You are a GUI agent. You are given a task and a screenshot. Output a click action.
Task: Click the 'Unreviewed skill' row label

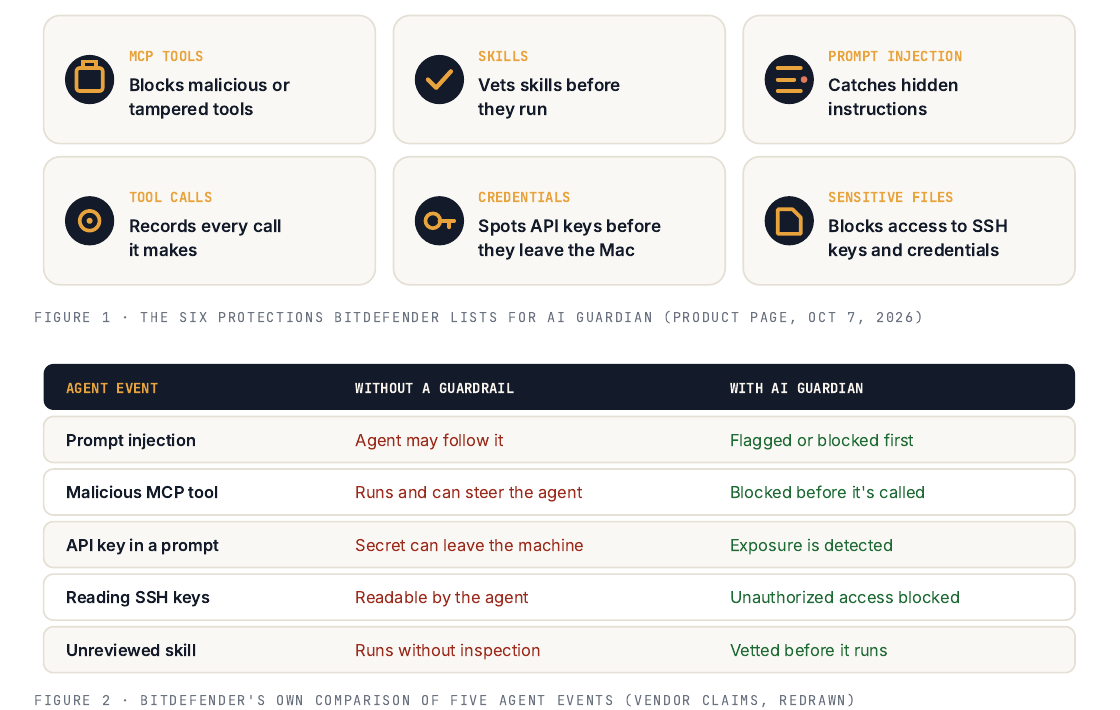pos(131,650)
